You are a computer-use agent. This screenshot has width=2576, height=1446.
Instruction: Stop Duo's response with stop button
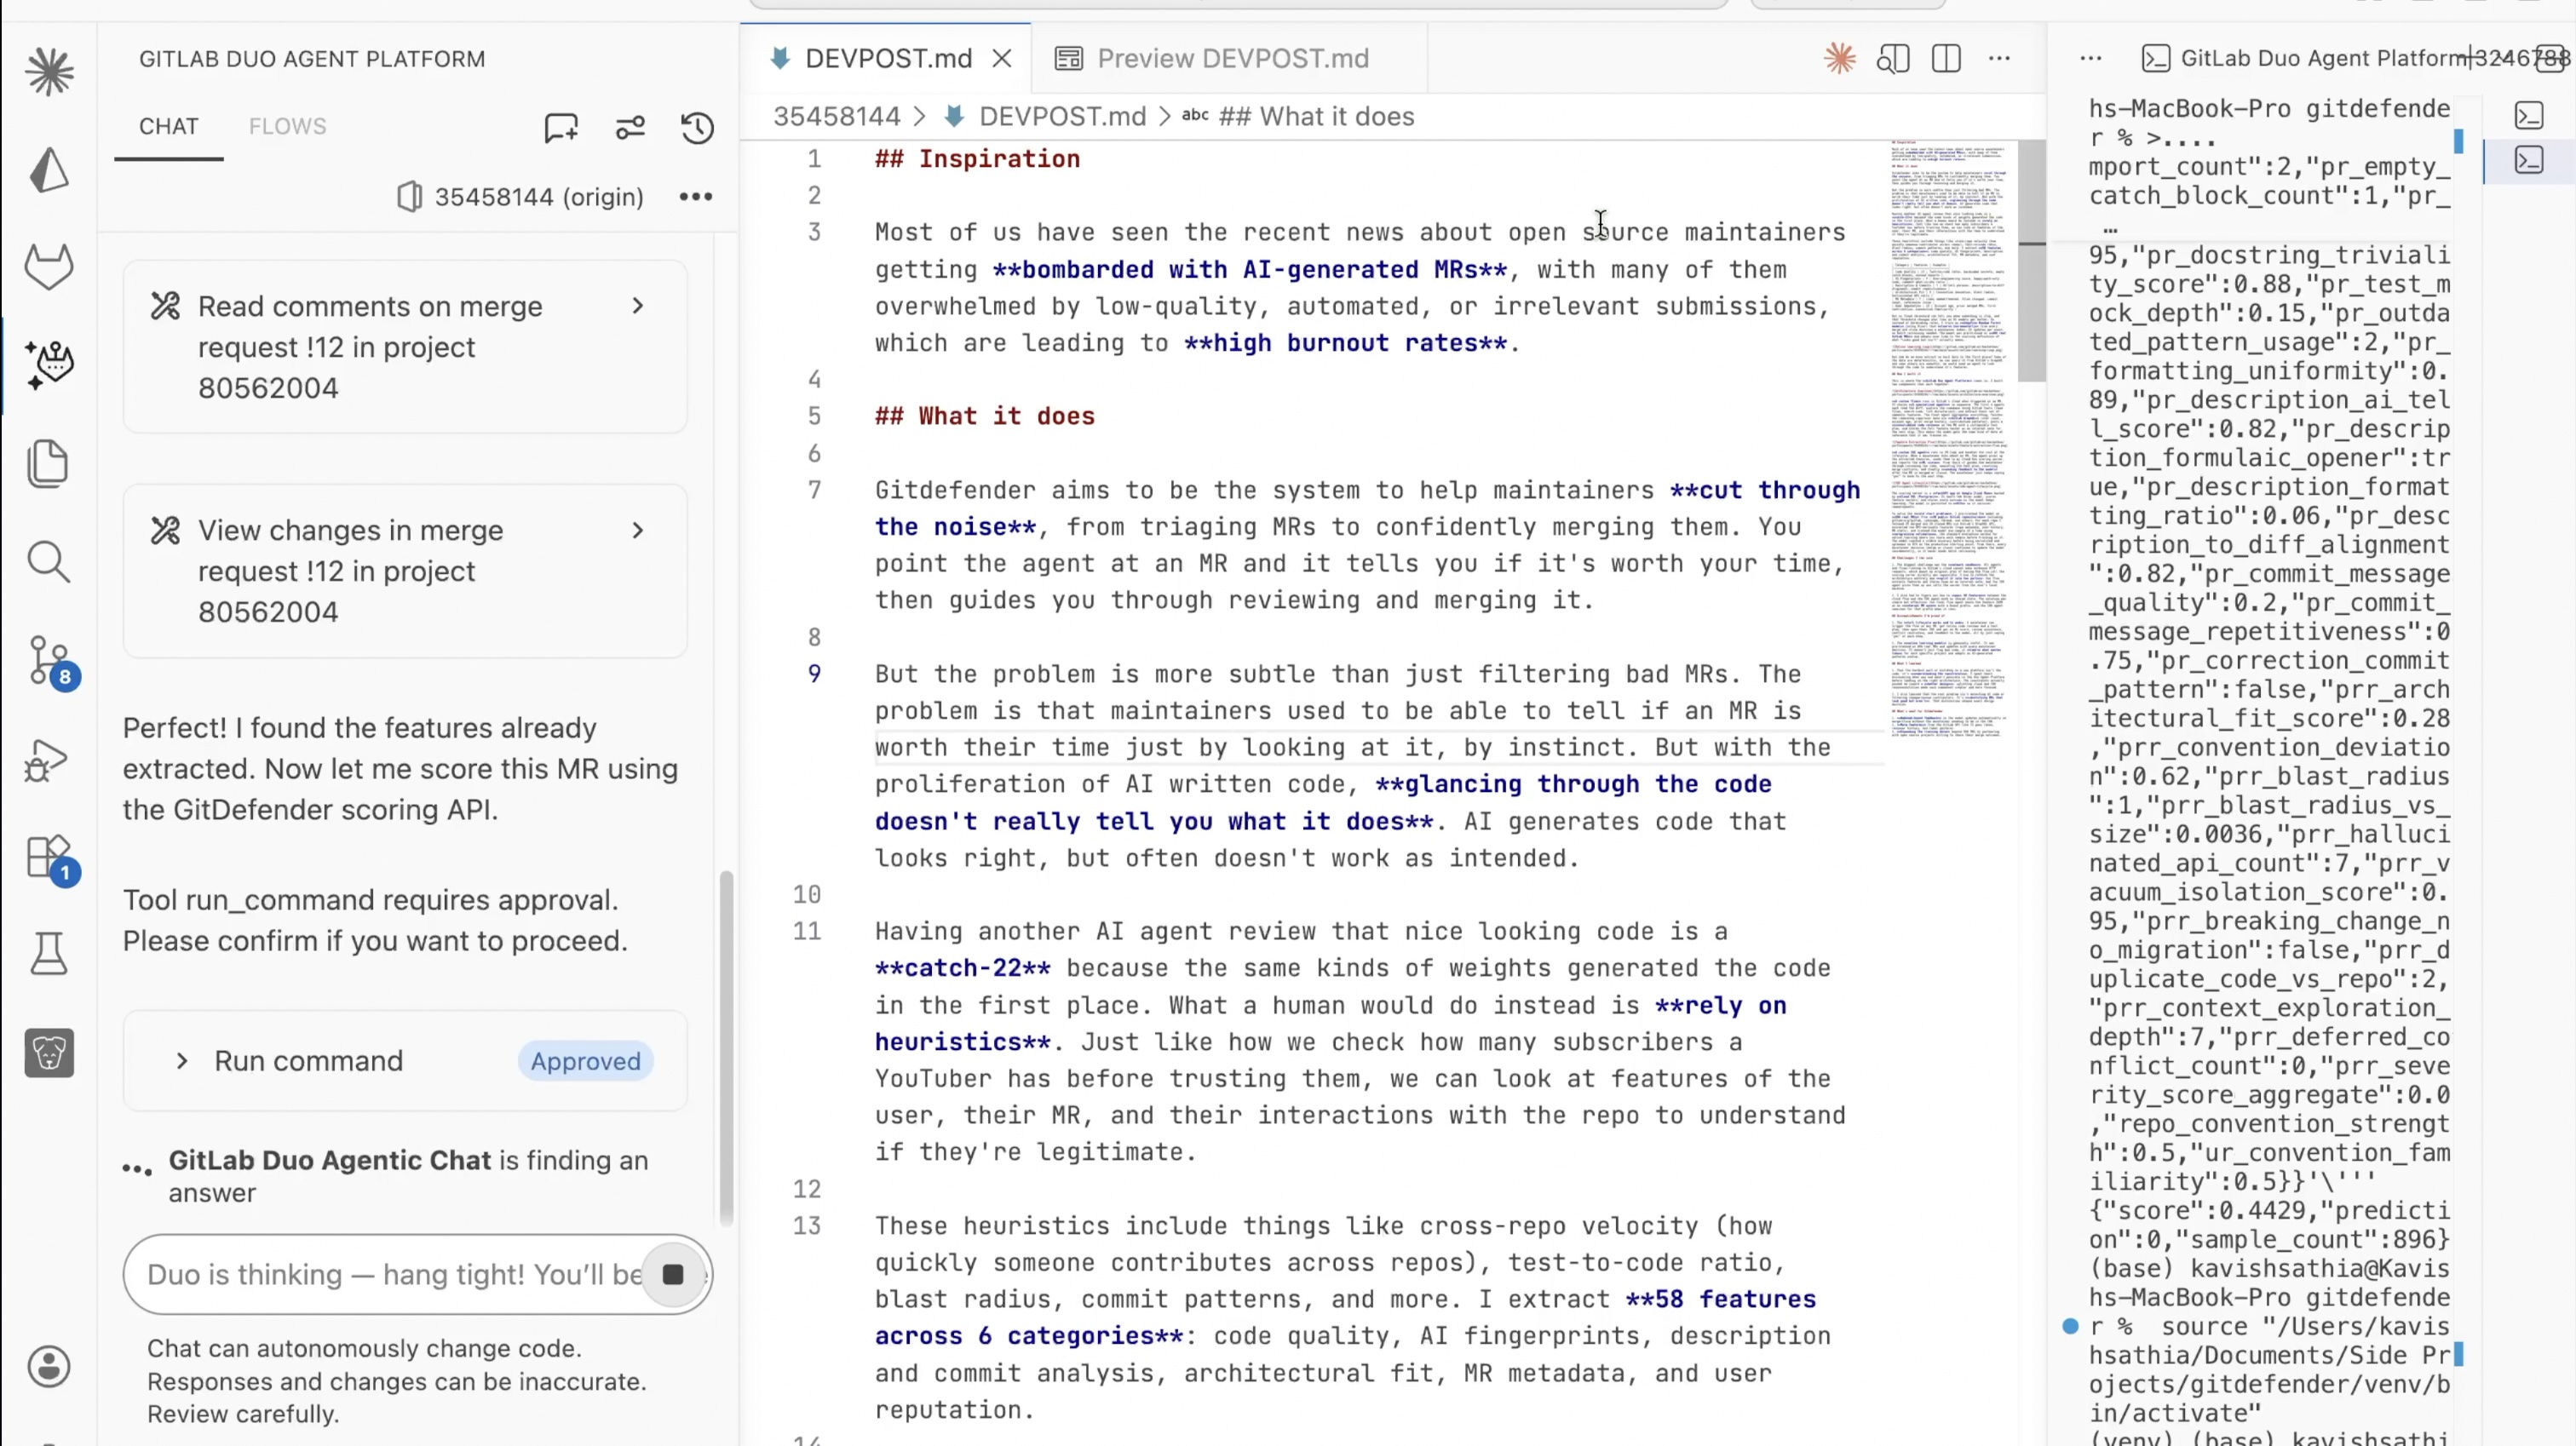(x=673, y=1274)
